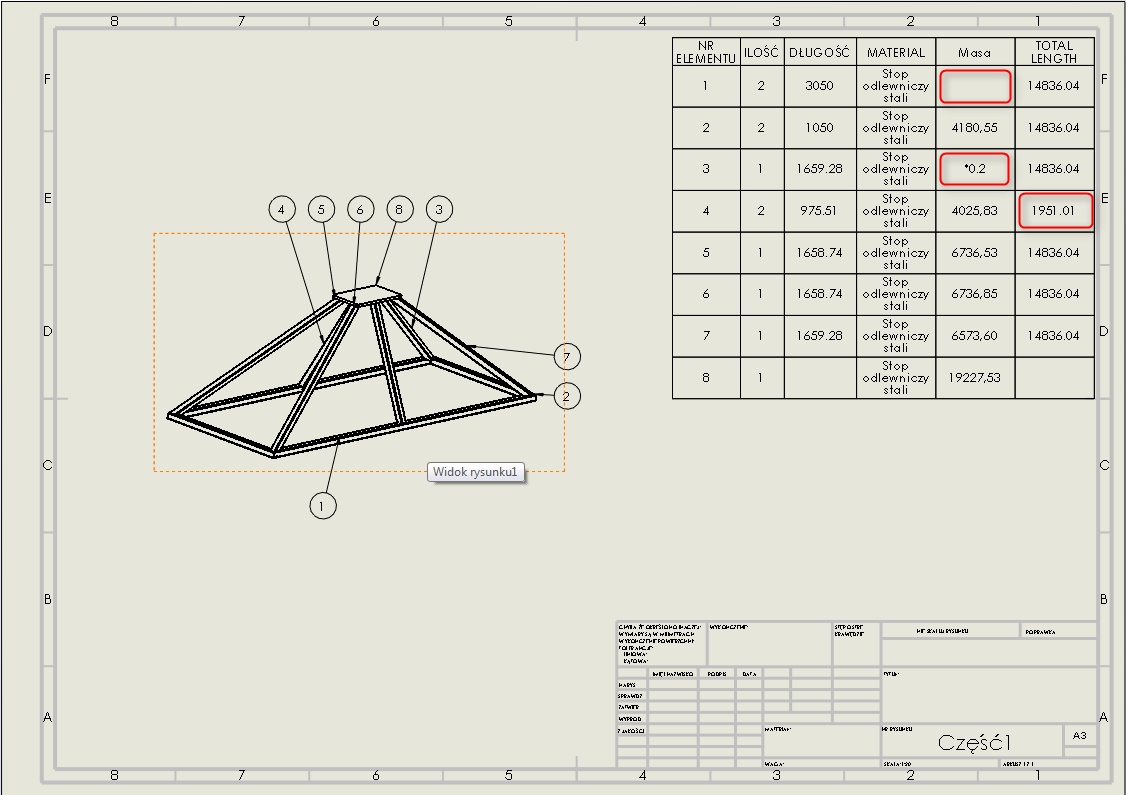Screen dimensions: 1126x795
Task: Click the ILOŚĆ column header
Action: (760, 53)
